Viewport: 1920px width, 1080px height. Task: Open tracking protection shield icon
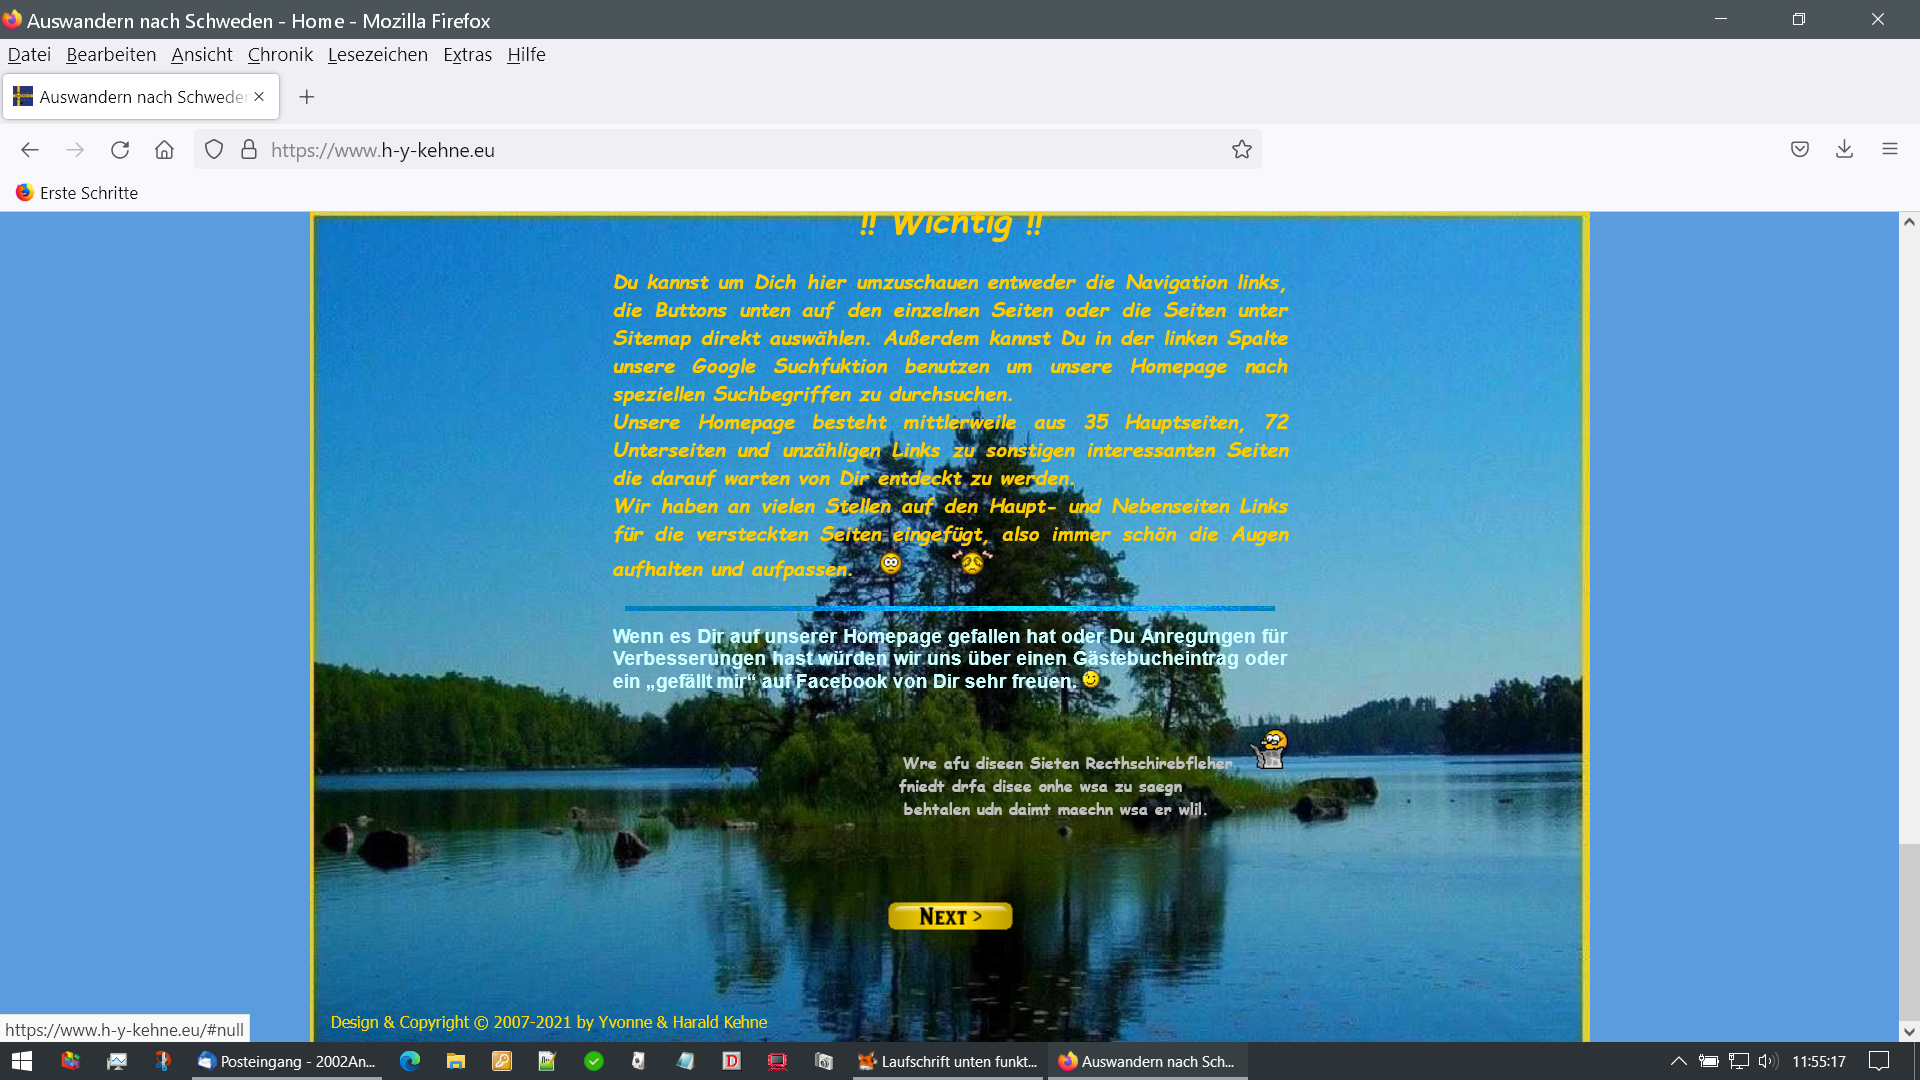tap(214, 150)
